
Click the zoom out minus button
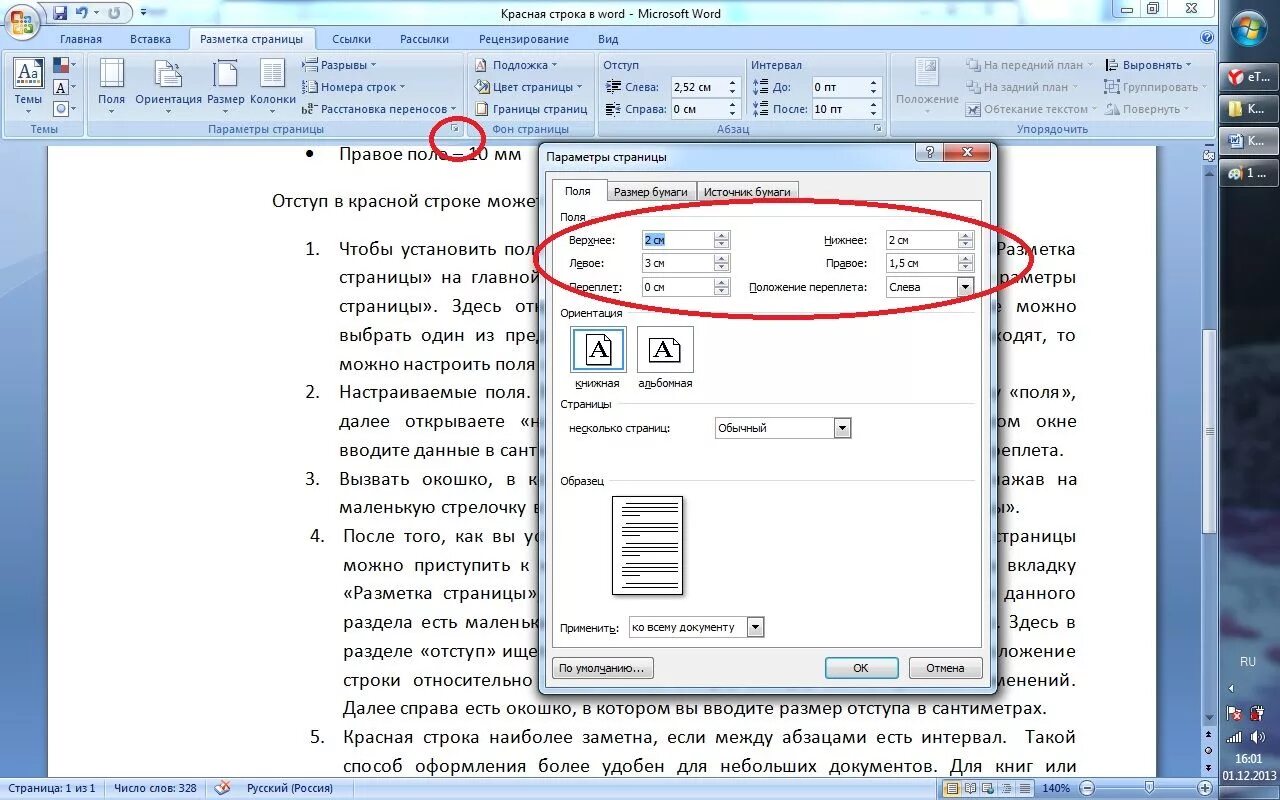tap(1087, 788)
